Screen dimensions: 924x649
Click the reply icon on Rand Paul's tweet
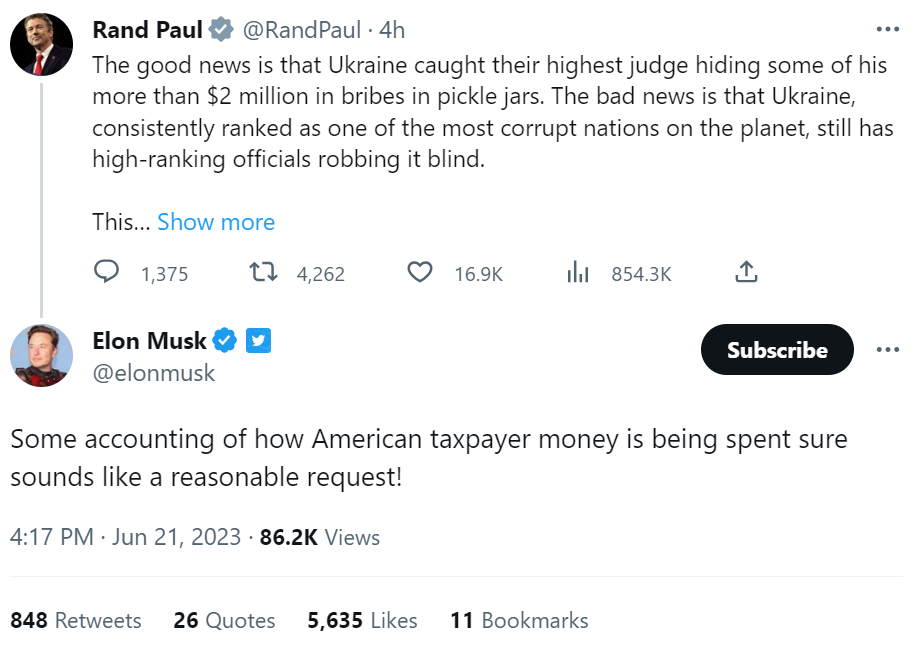[107, 272]
